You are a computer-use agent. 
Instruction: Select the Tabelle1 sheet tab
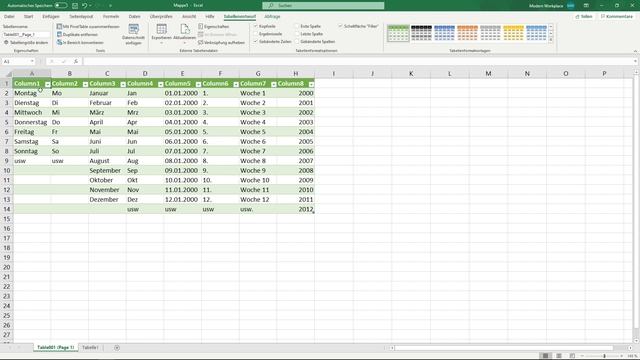coord(90,347)
